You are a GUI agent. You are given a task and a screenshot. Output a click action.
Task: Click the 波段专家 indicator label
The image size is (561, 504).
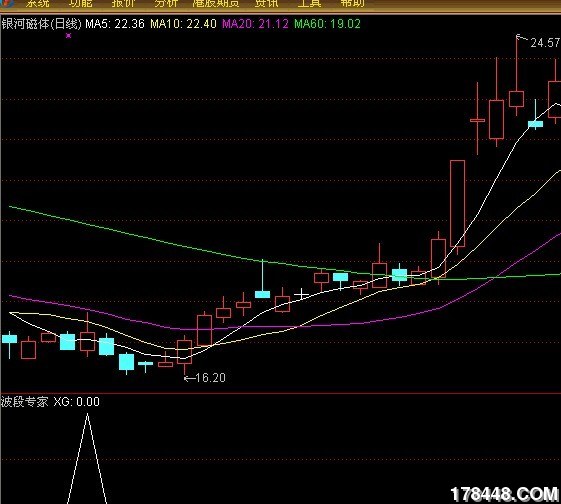(x=24, y=402)
